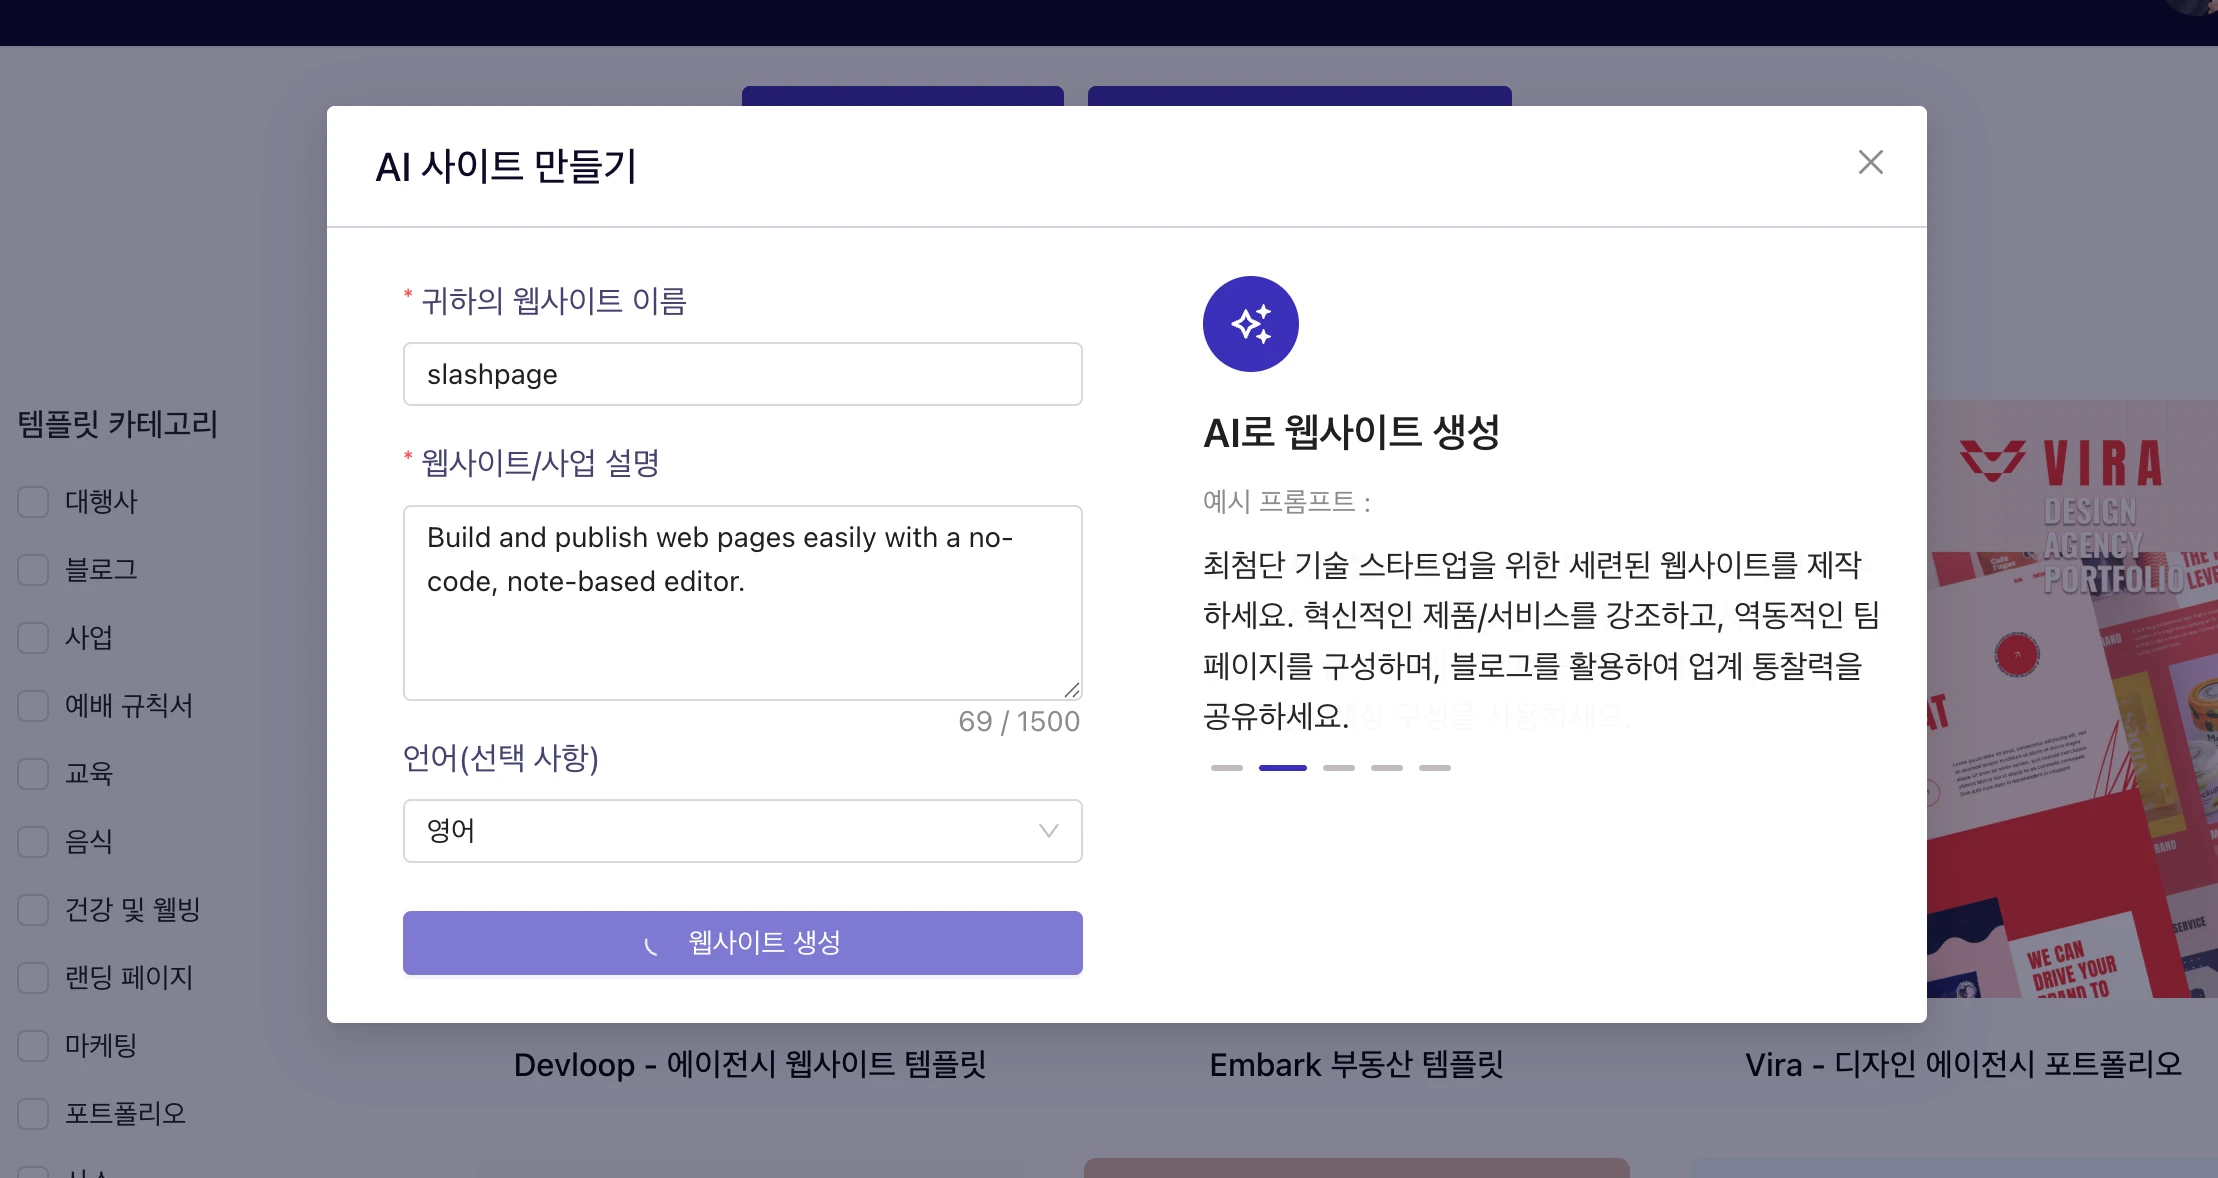Image resolution: width=2218 pixels, height=1178 pixels.
Task: Check the 블로그 category checkbox
Action: click(33, 570)
